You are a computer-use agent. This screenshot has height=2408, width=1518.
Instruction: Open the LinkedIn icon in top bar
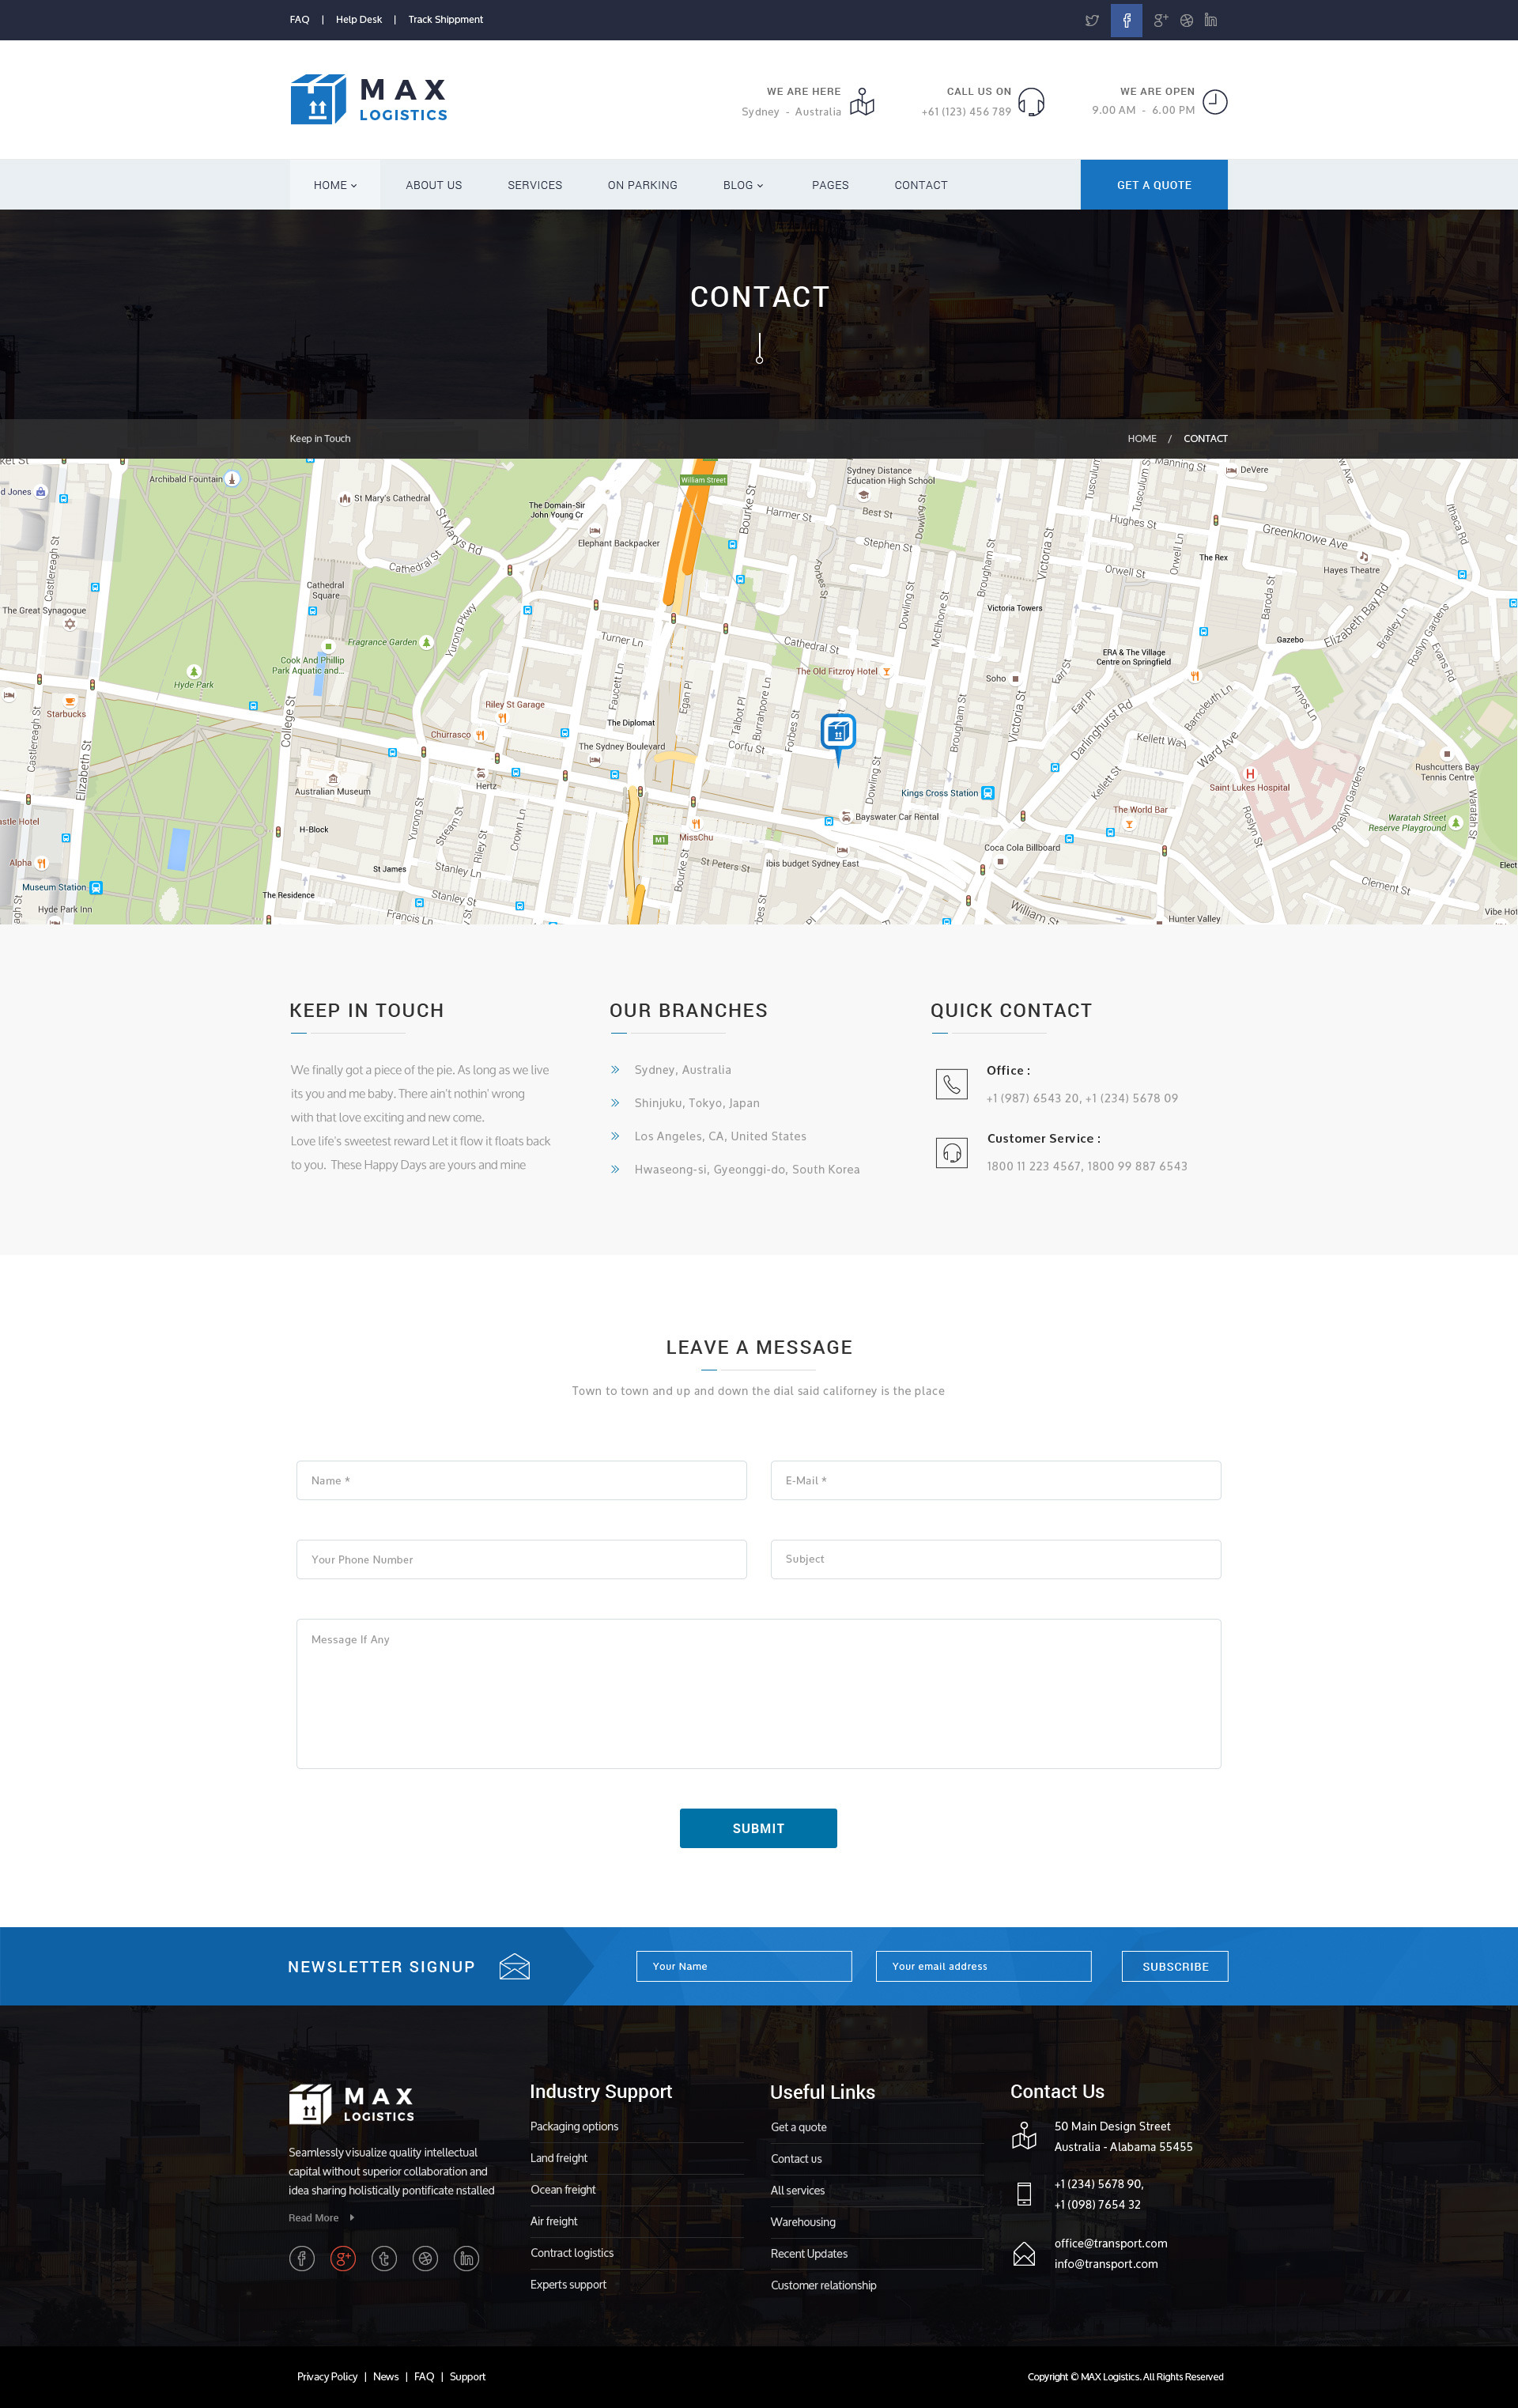[x=1210, y=20]
